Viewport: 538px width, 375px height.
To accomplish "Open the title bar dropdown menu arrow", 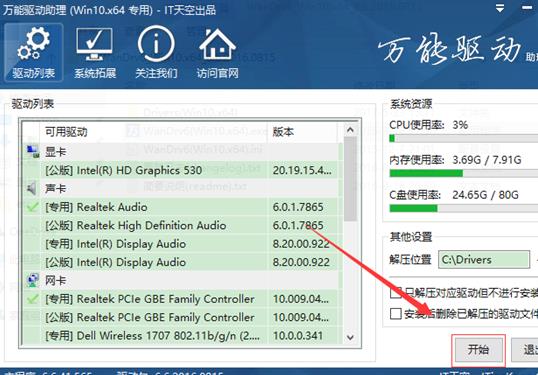I will (x=500, y=9).
